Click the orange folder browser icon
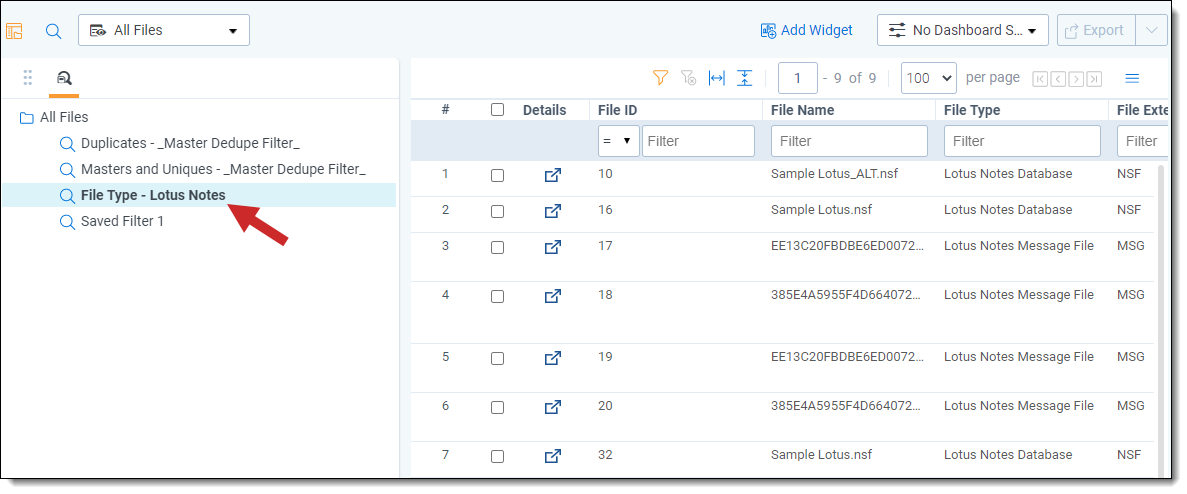 point(15,31)
